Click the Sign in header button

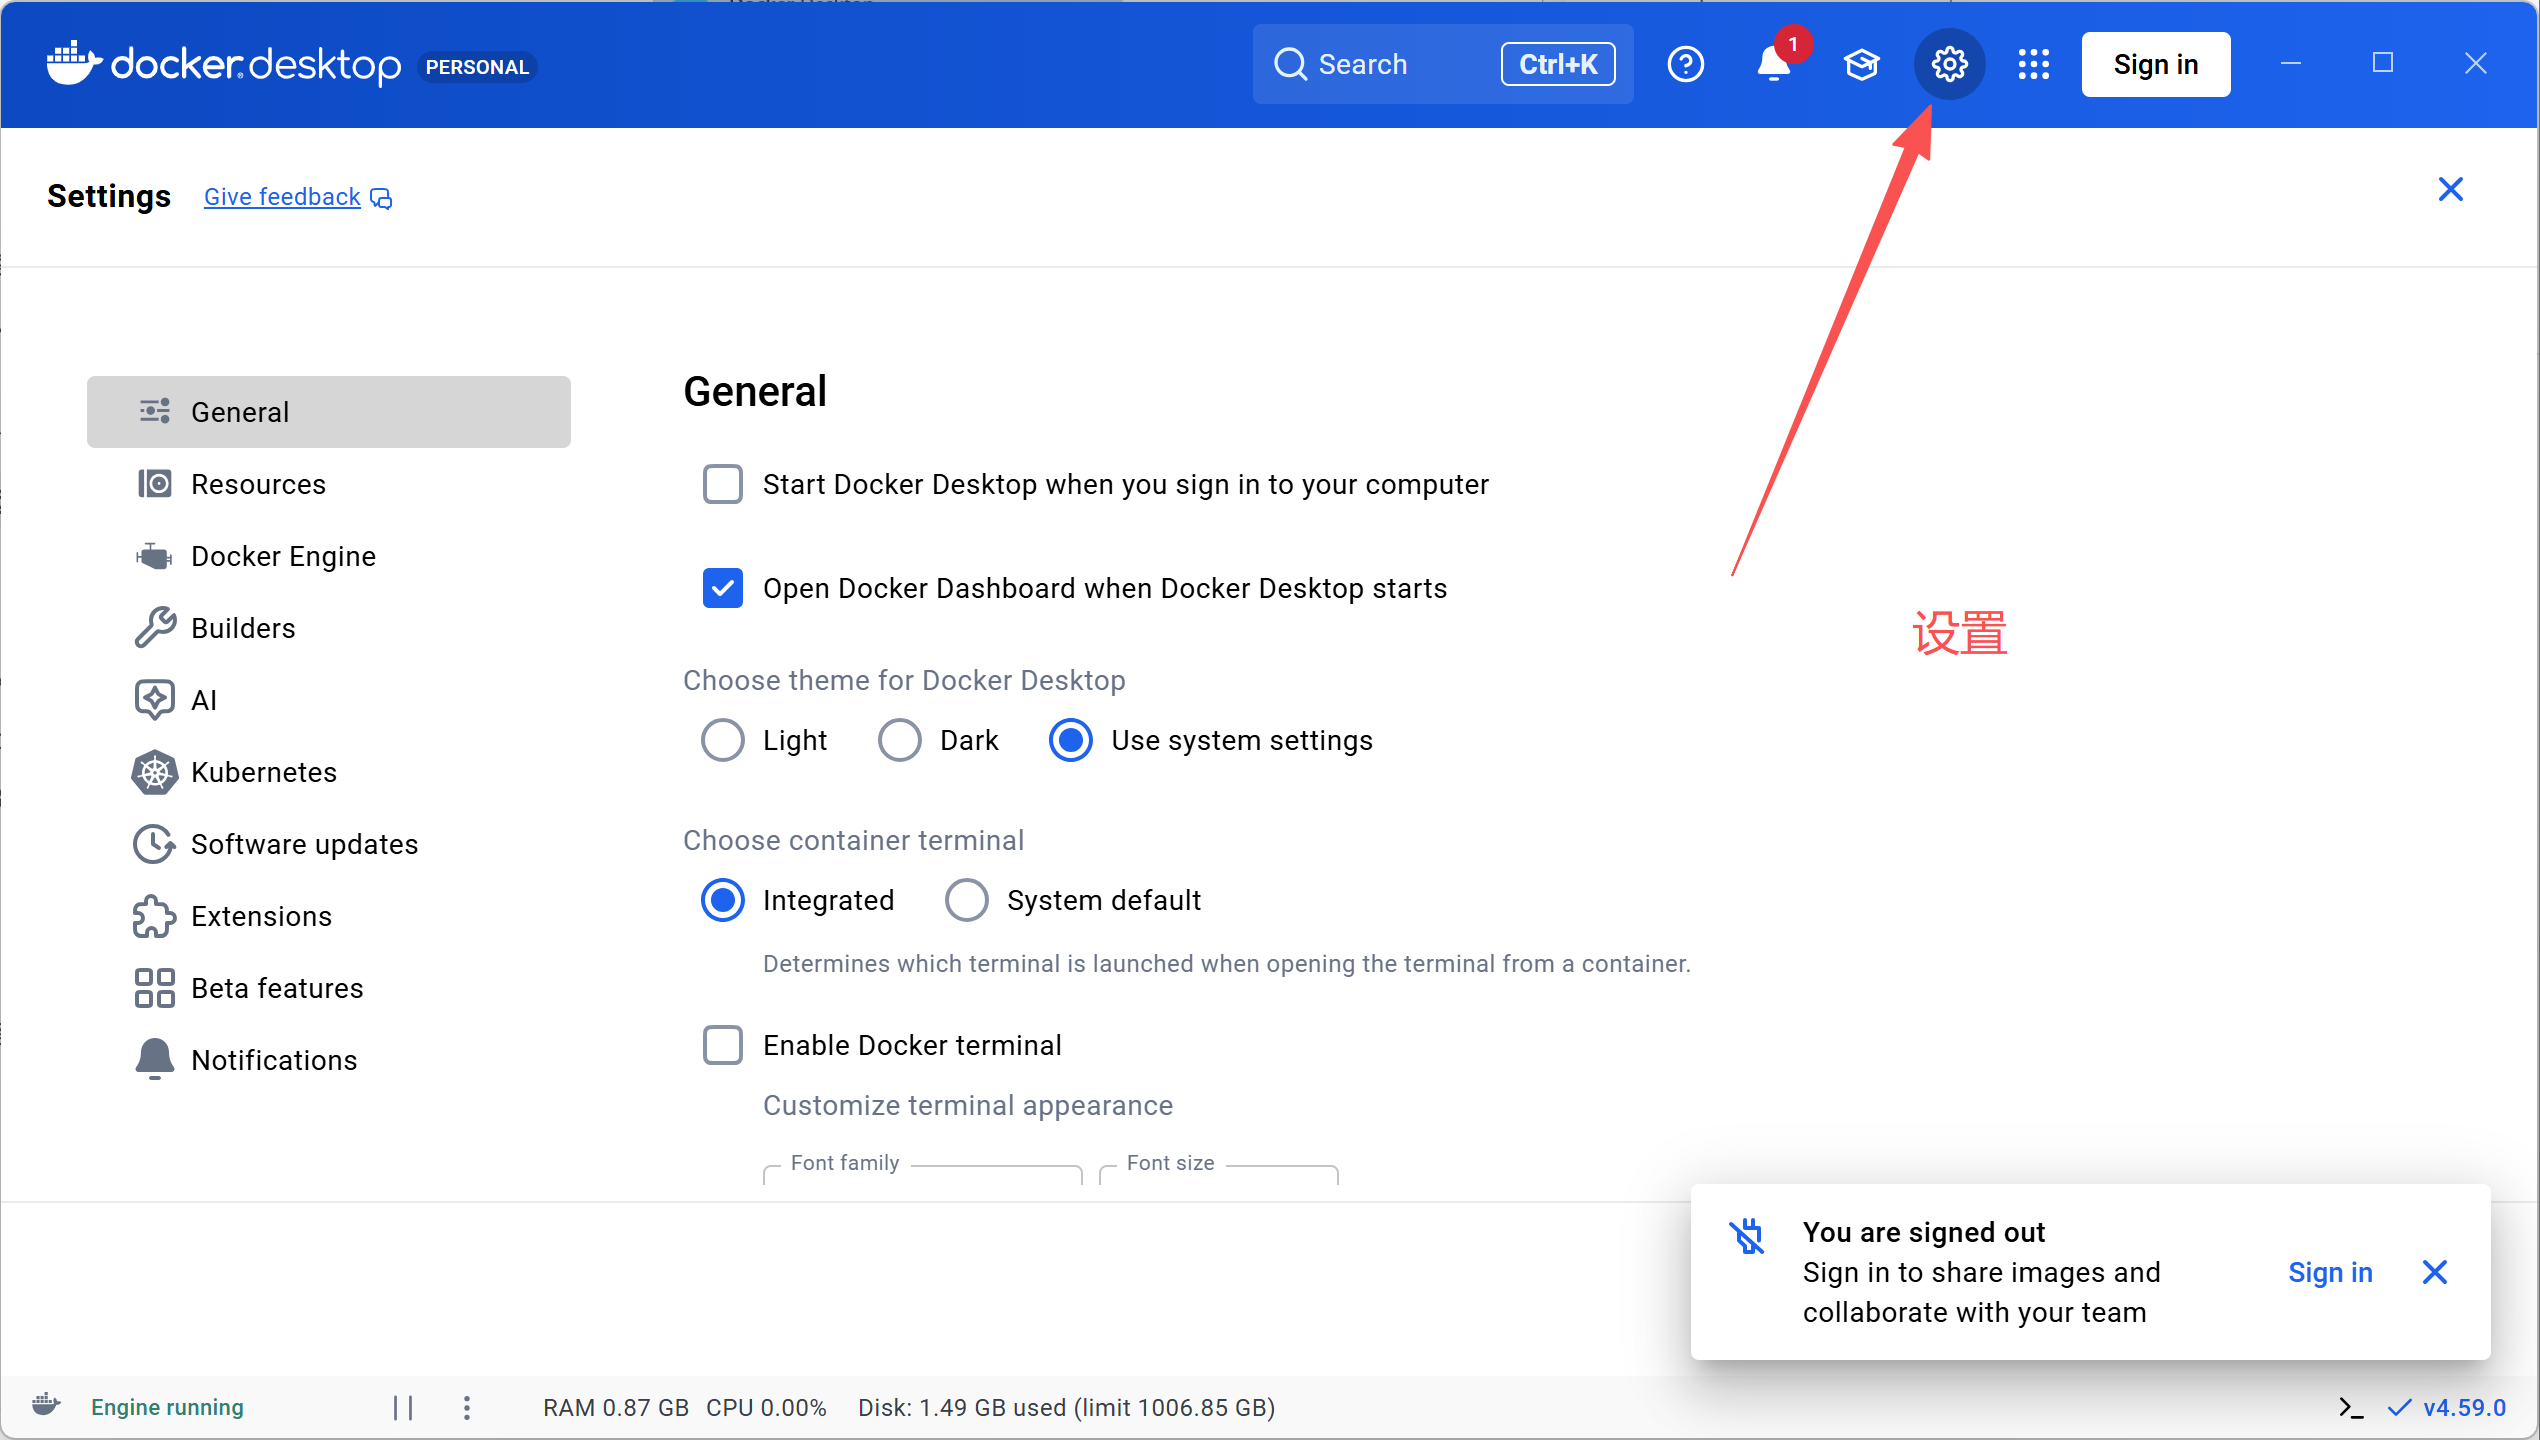[x=2155, y=65]
